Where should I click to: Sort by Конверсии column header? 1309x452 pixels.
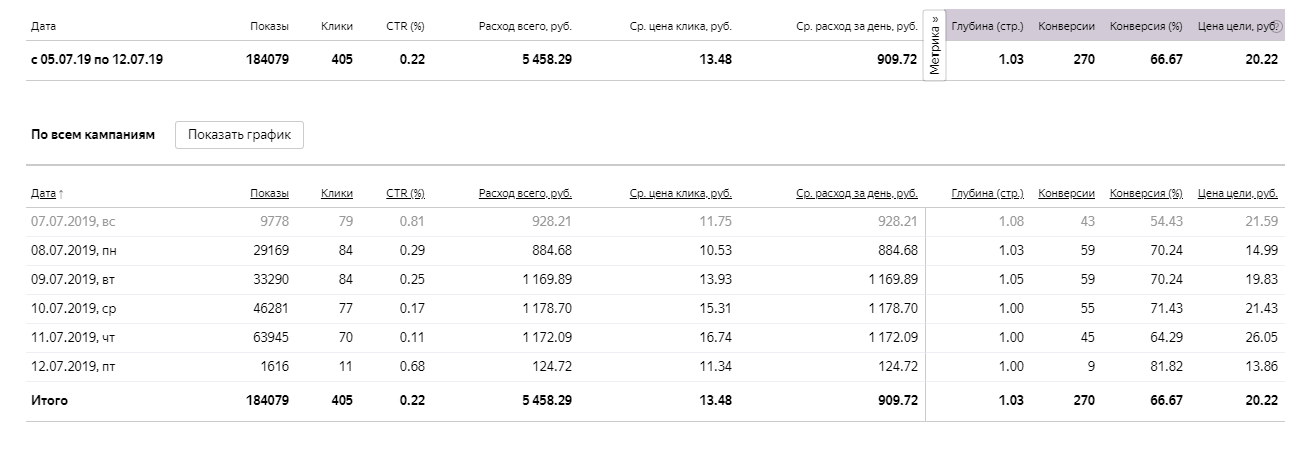pyautogui.click(x=1066, y=193)
